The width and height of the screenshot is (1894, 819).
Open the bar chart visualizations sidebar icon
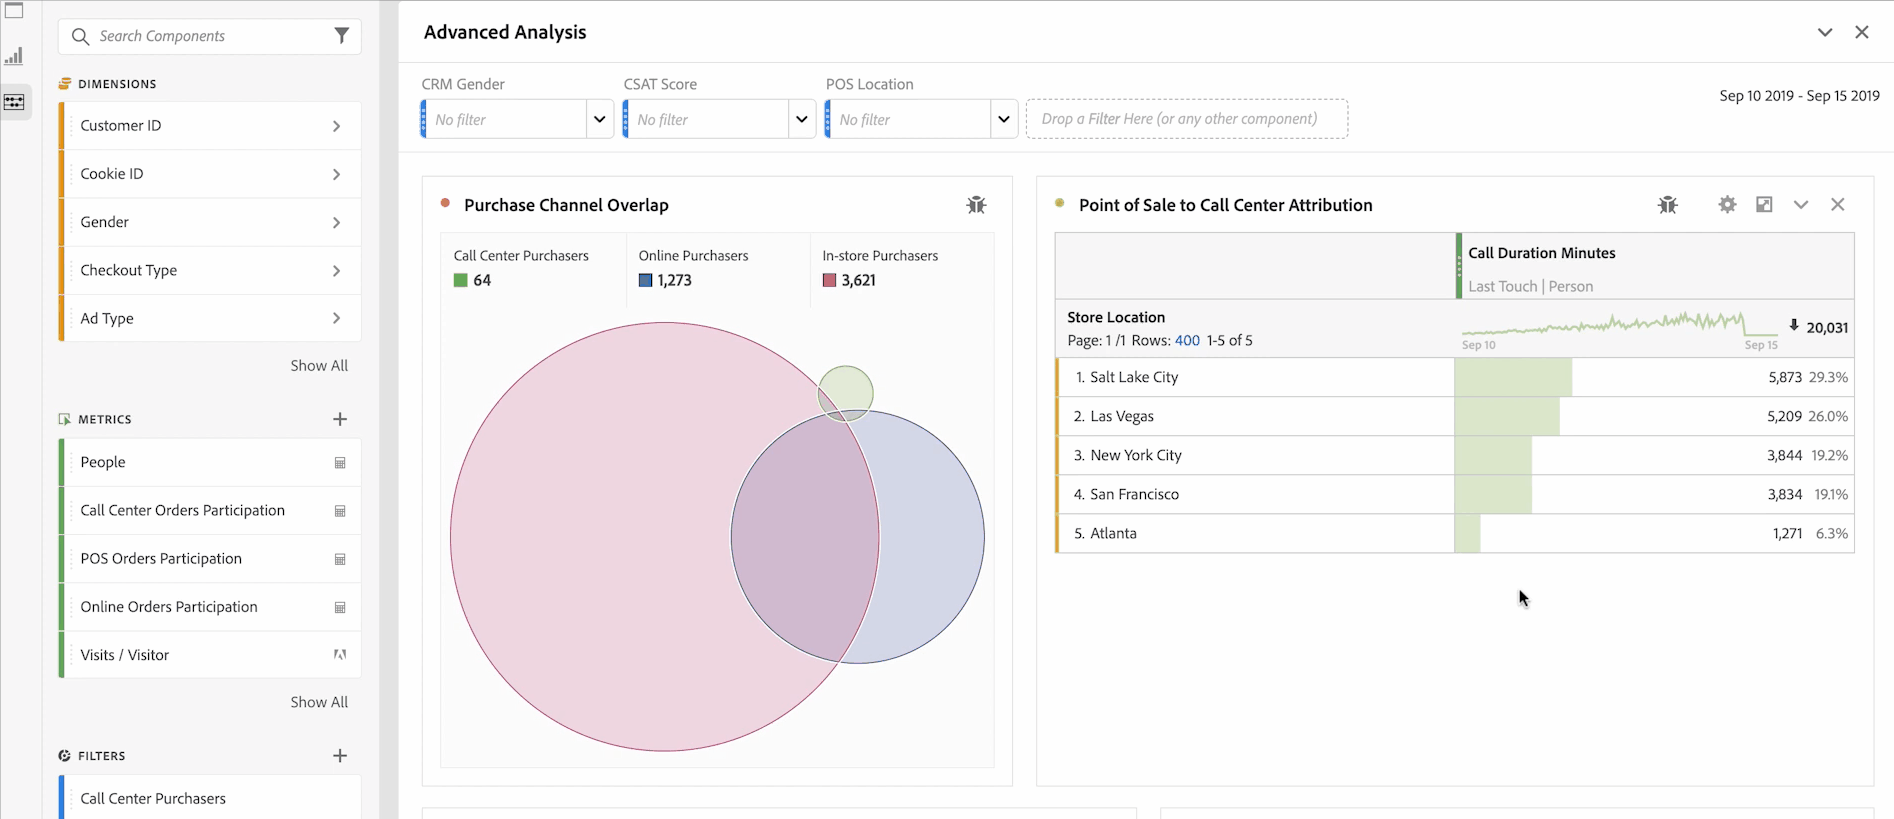(x=15, y=57)
